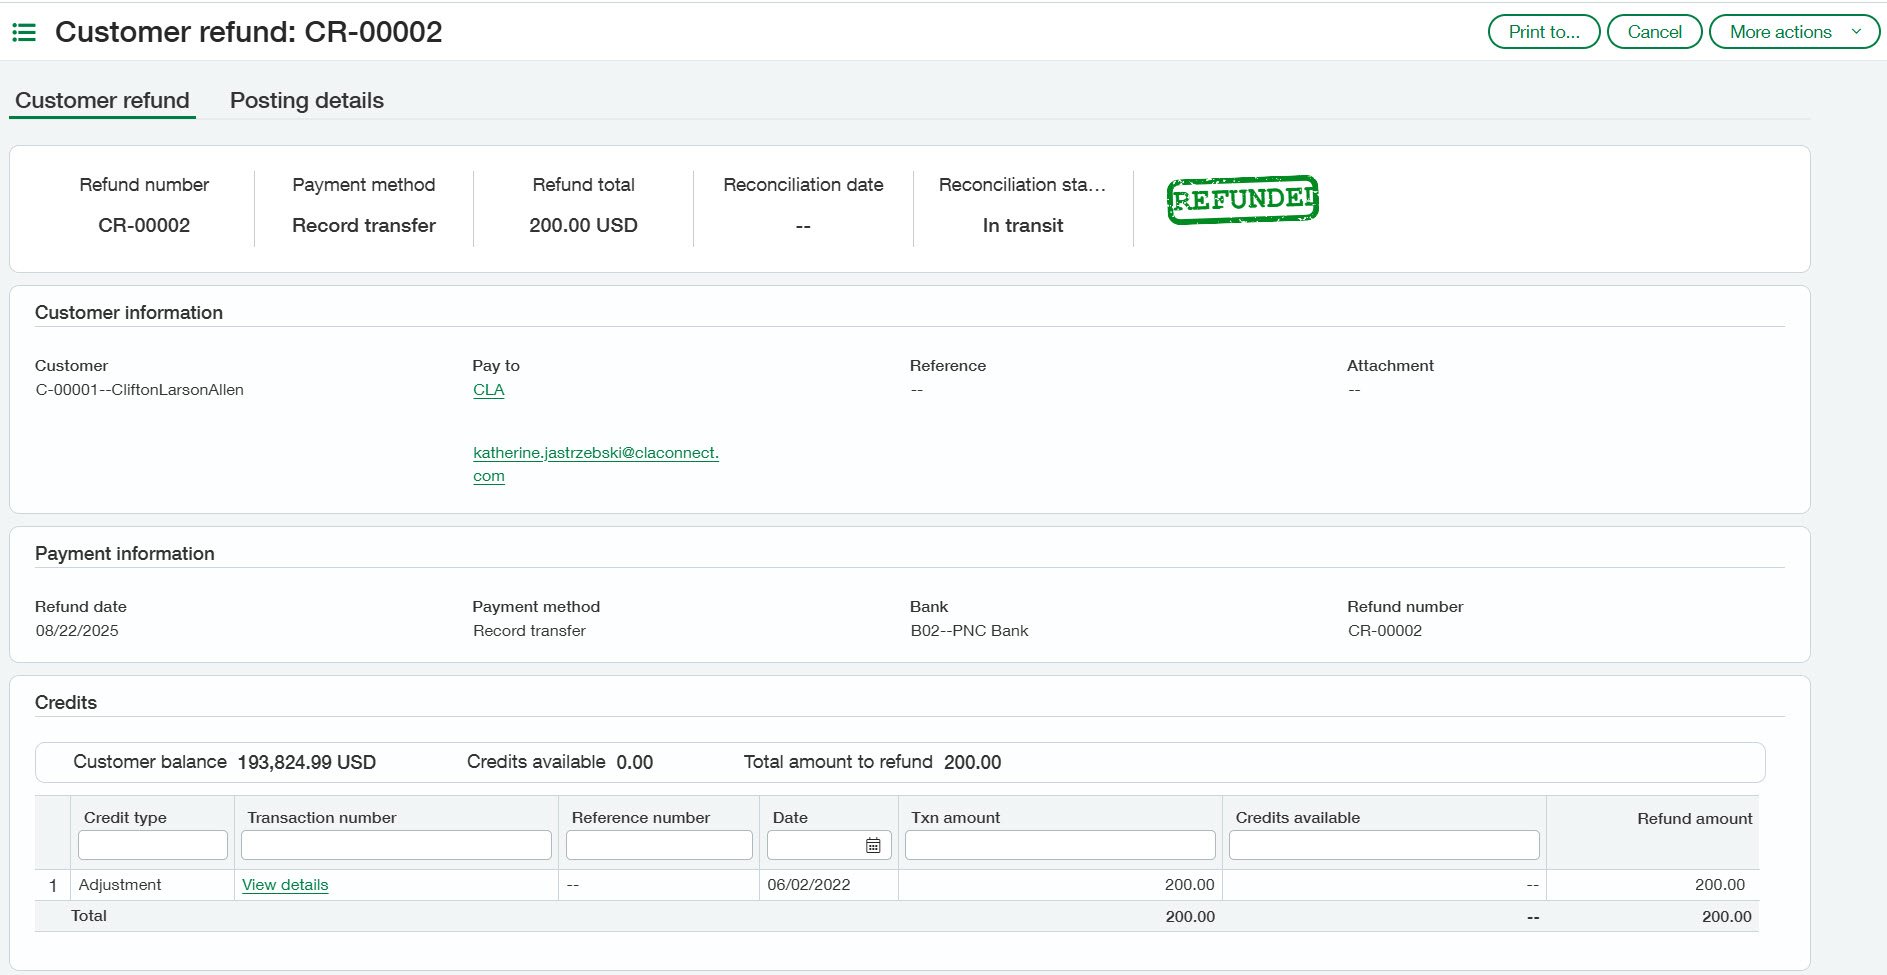Viewport: 1887px width, 975px height.
Task: Click the Credits available filter field
Action: (1384, 845)
